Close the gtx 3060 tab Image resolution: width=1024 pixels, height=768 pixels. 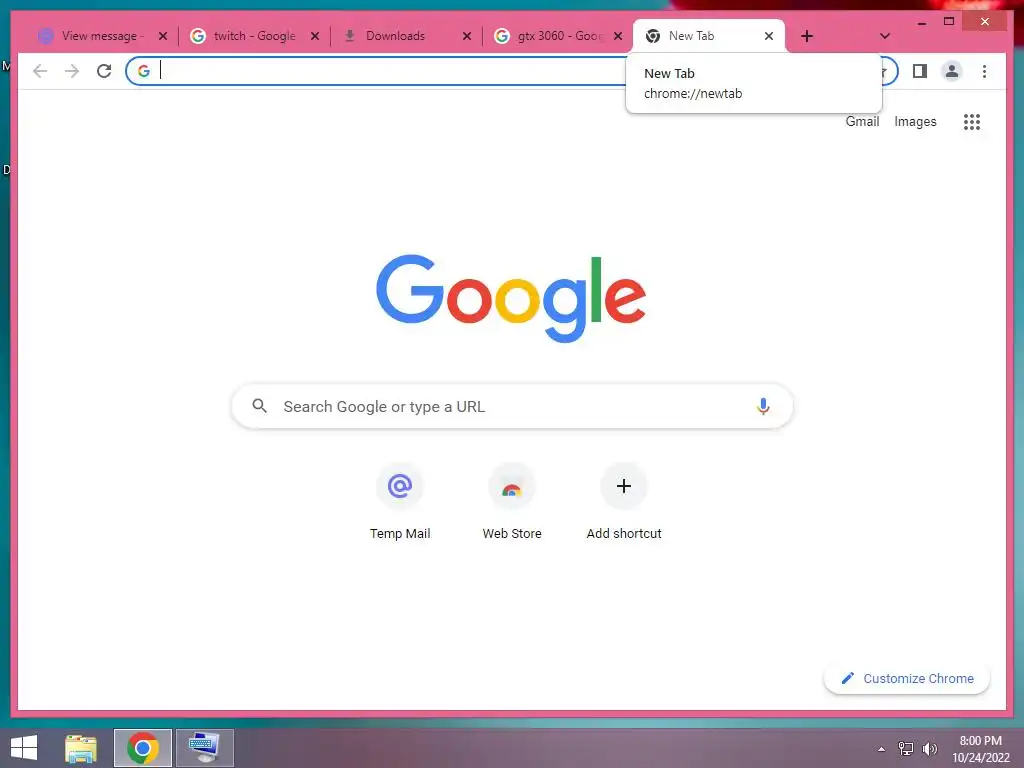(618, 37)
